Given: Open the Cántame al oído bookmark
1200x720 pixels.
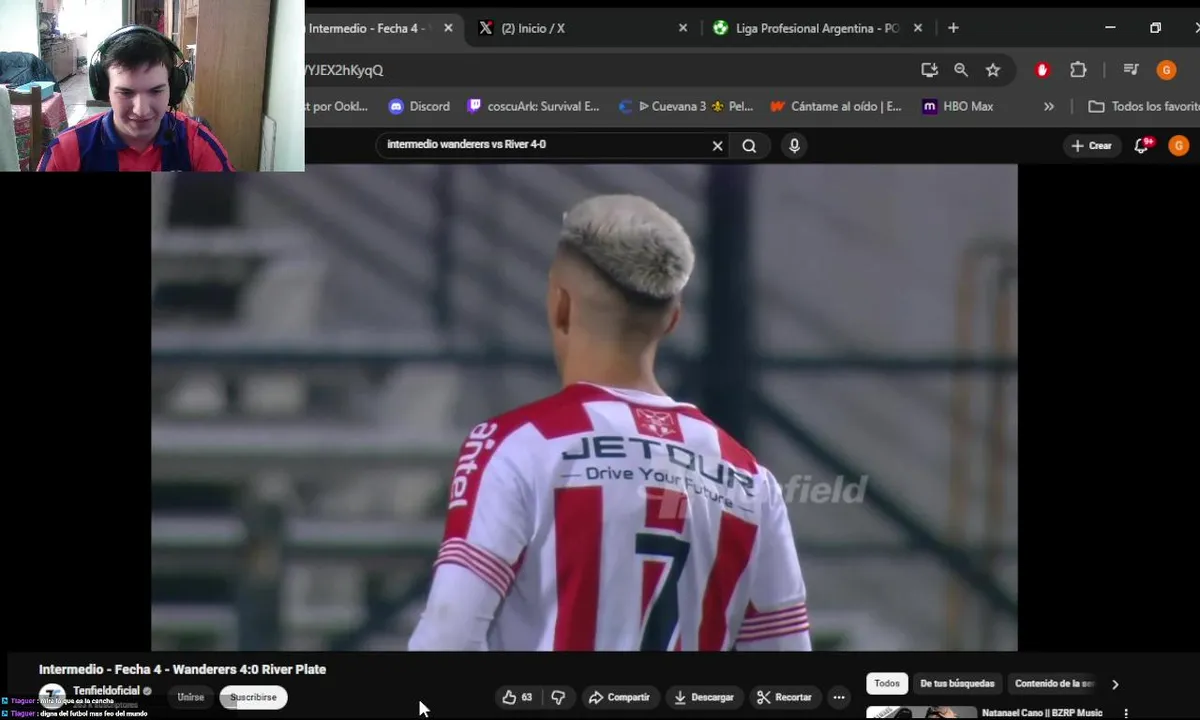Looking at the screenshot, I should click(836, 106).
